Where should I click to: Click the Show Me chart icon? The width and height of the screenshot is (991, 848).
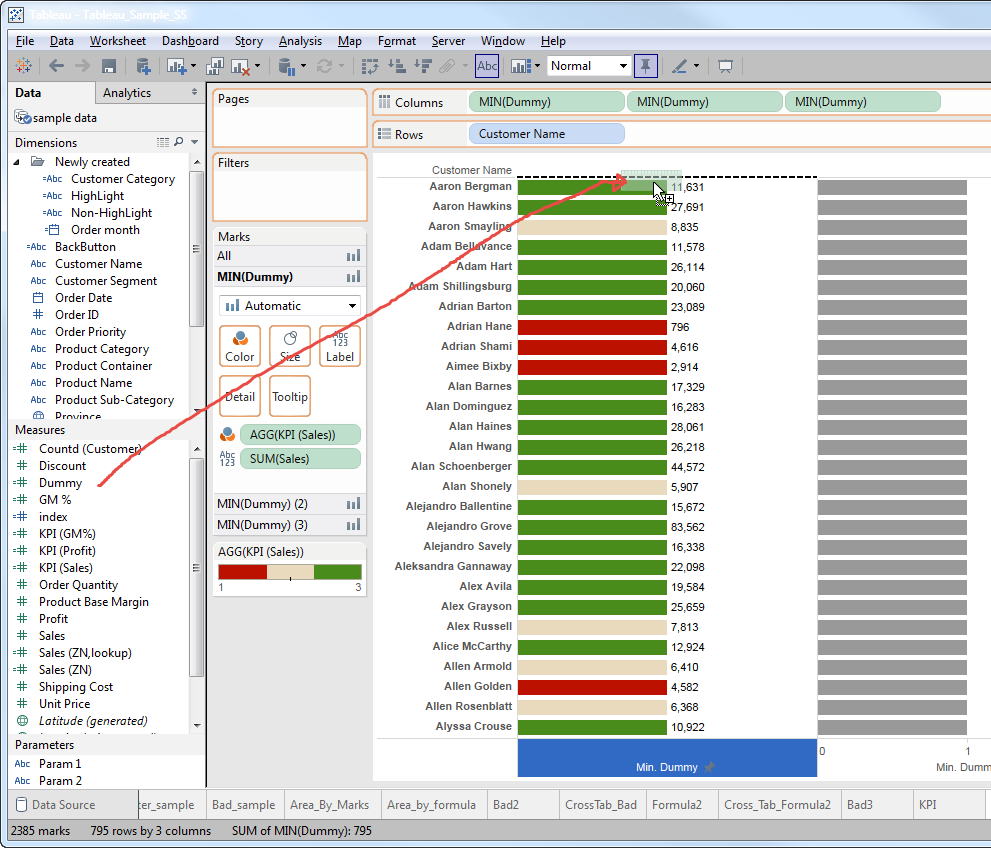[521, 66]
